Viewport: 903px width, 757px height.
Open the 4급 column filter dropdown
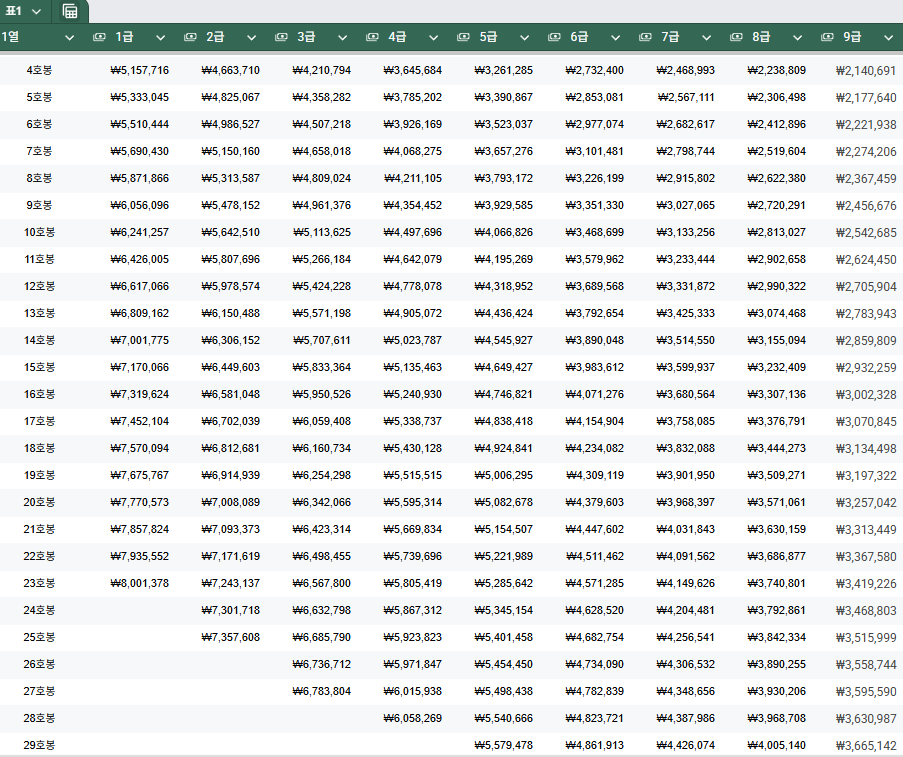(x=434, y=38)
